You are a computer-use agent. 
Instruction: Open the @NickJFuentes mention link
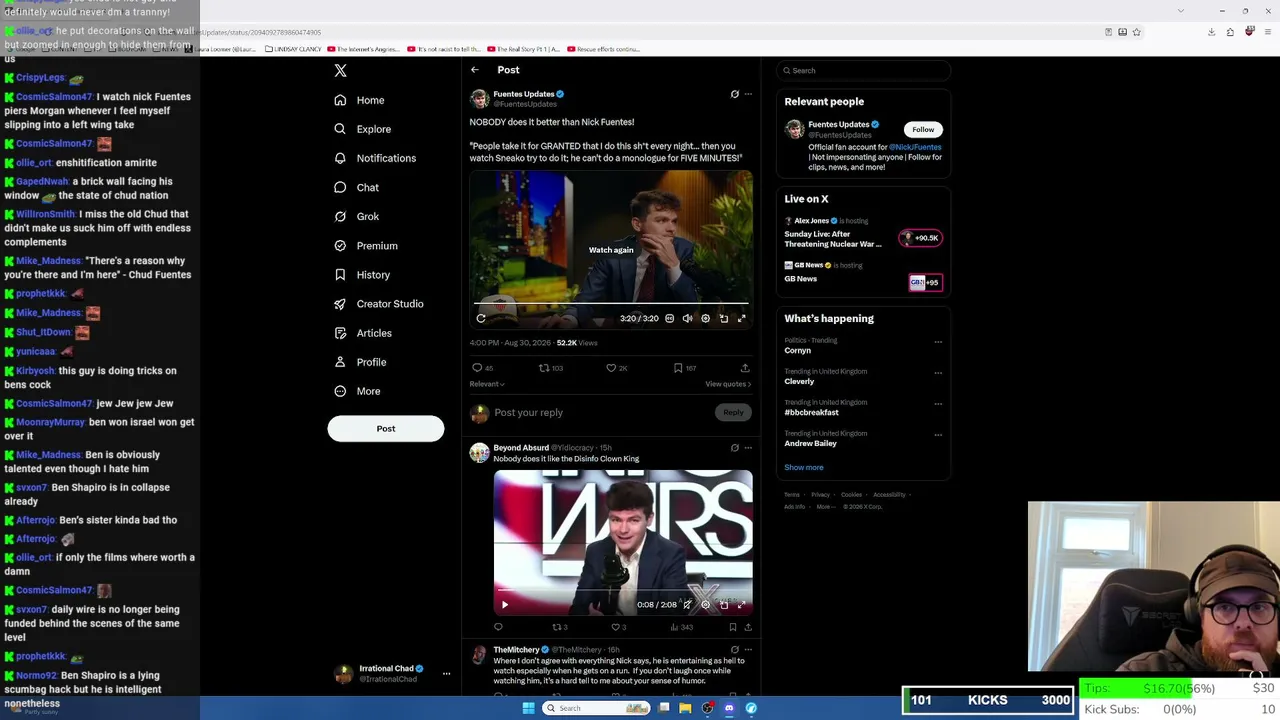pyautogui.click(x=915, y=147)
